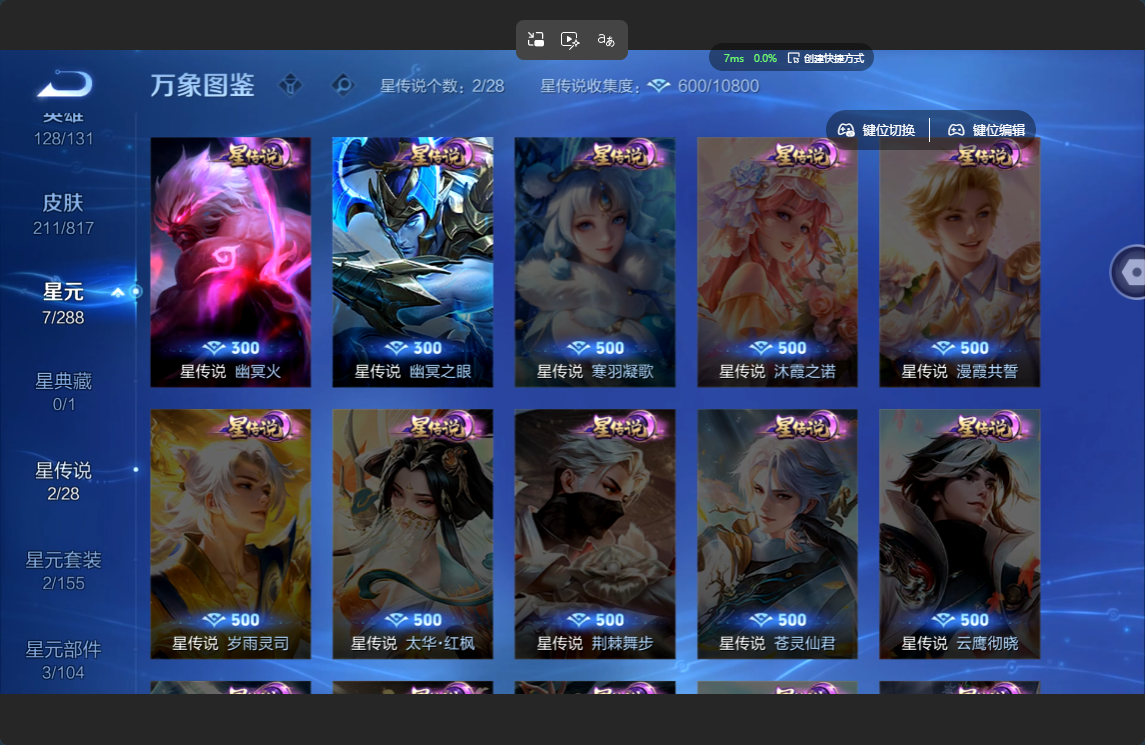The height and width of the screenshot is (745, 1145).
Task: Click the 7ms latency indicator
Action: click(733, 58)
